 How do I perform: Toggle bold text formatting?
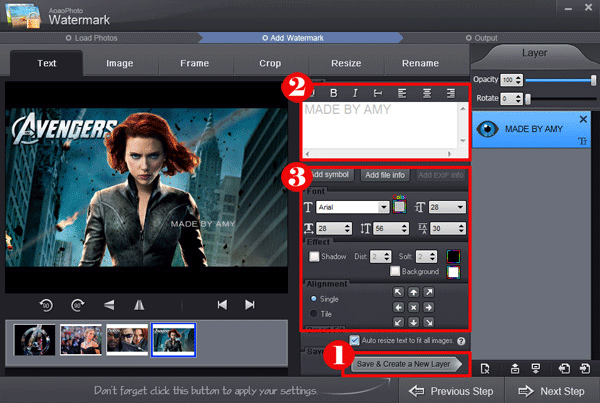334,93
